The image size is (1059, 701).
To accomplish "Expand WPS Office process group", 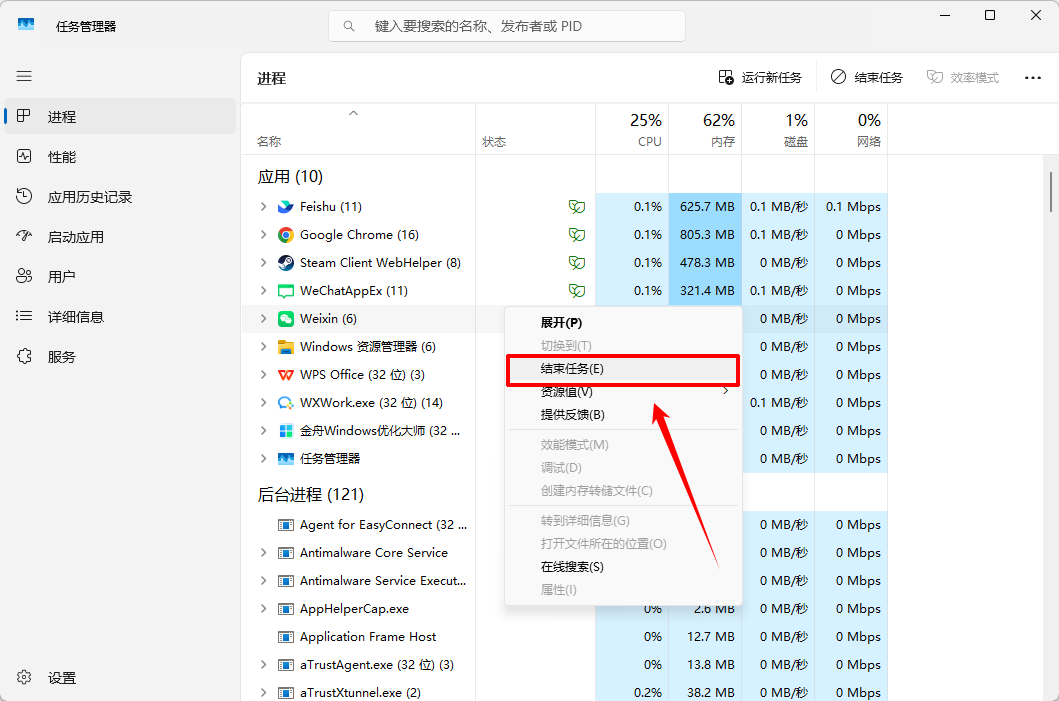I will 263,375.
